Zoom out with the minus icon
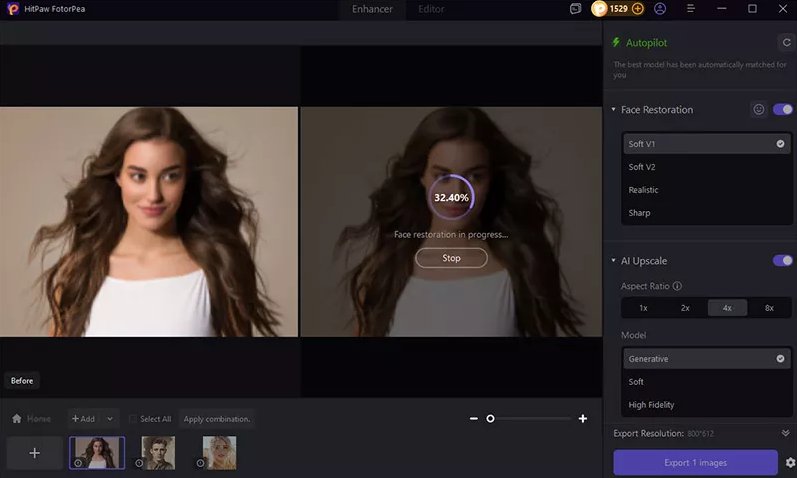This screenshot has height=478, width=797. tap(474, 419)
